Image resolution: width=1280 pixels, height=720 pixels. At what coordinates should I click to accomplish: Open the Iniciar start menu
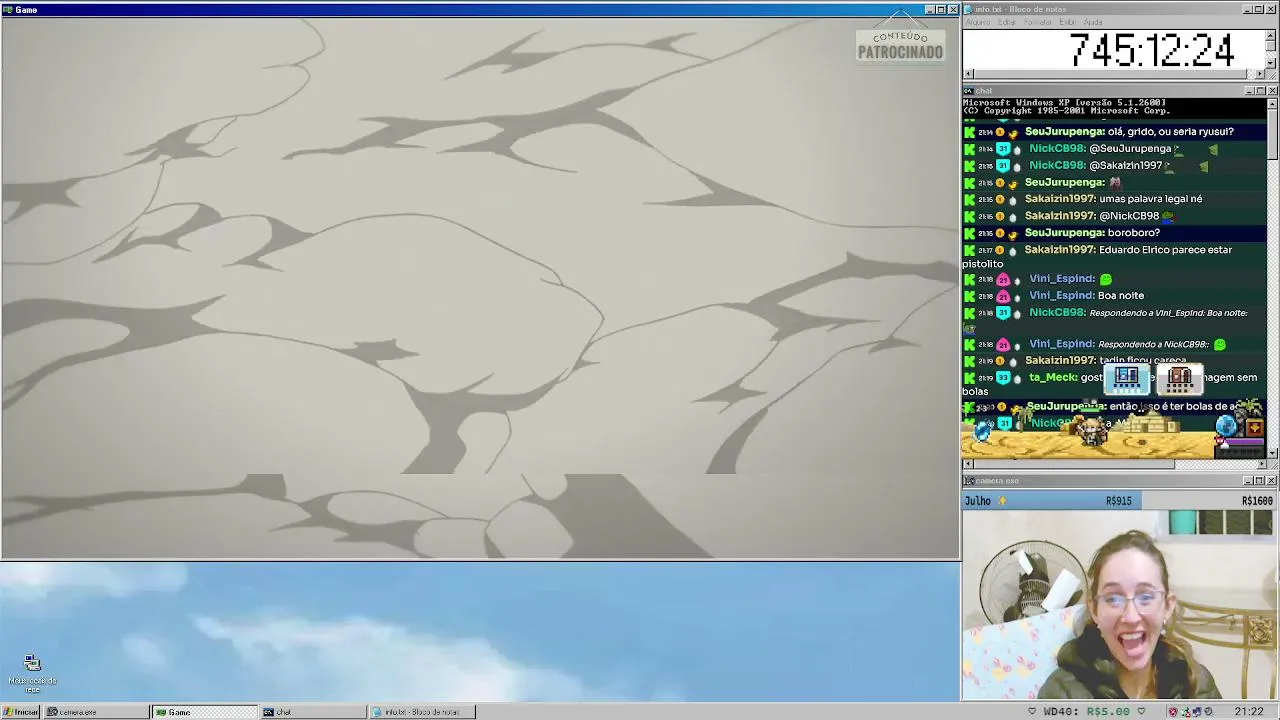click(x=20, y=712)
